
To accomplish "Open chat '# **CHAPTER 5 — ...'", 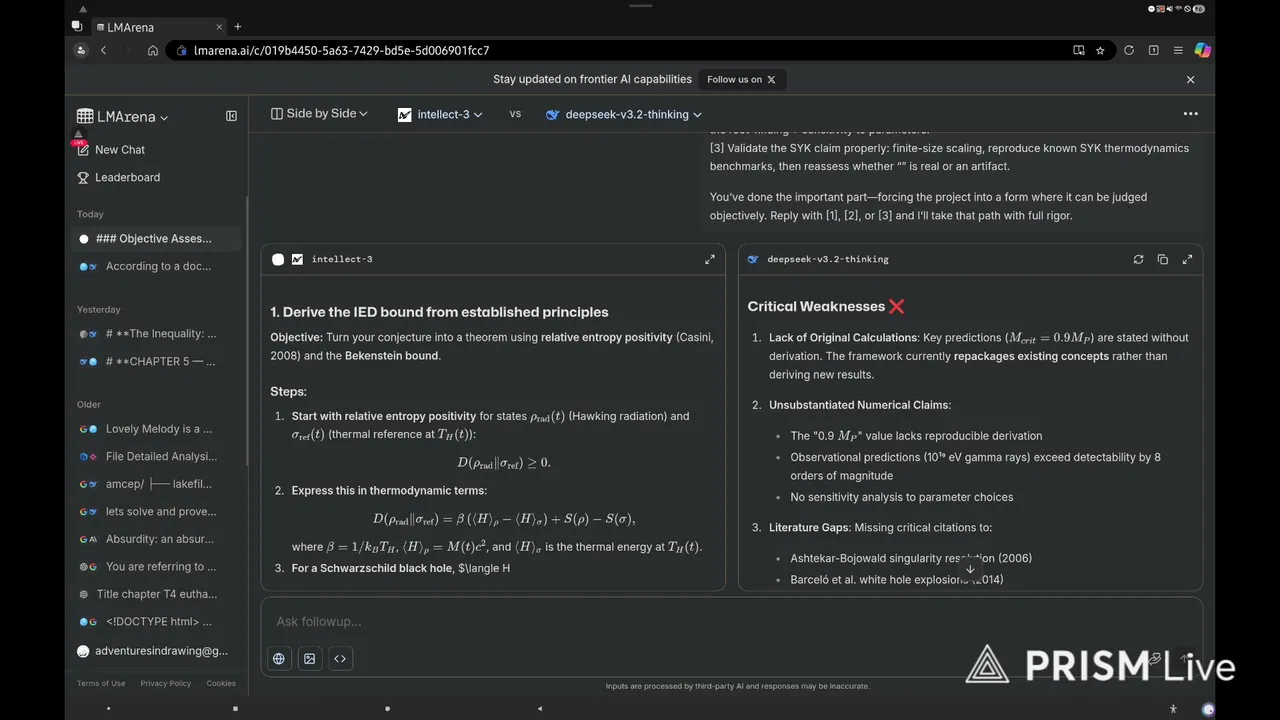I will point(157,361).
